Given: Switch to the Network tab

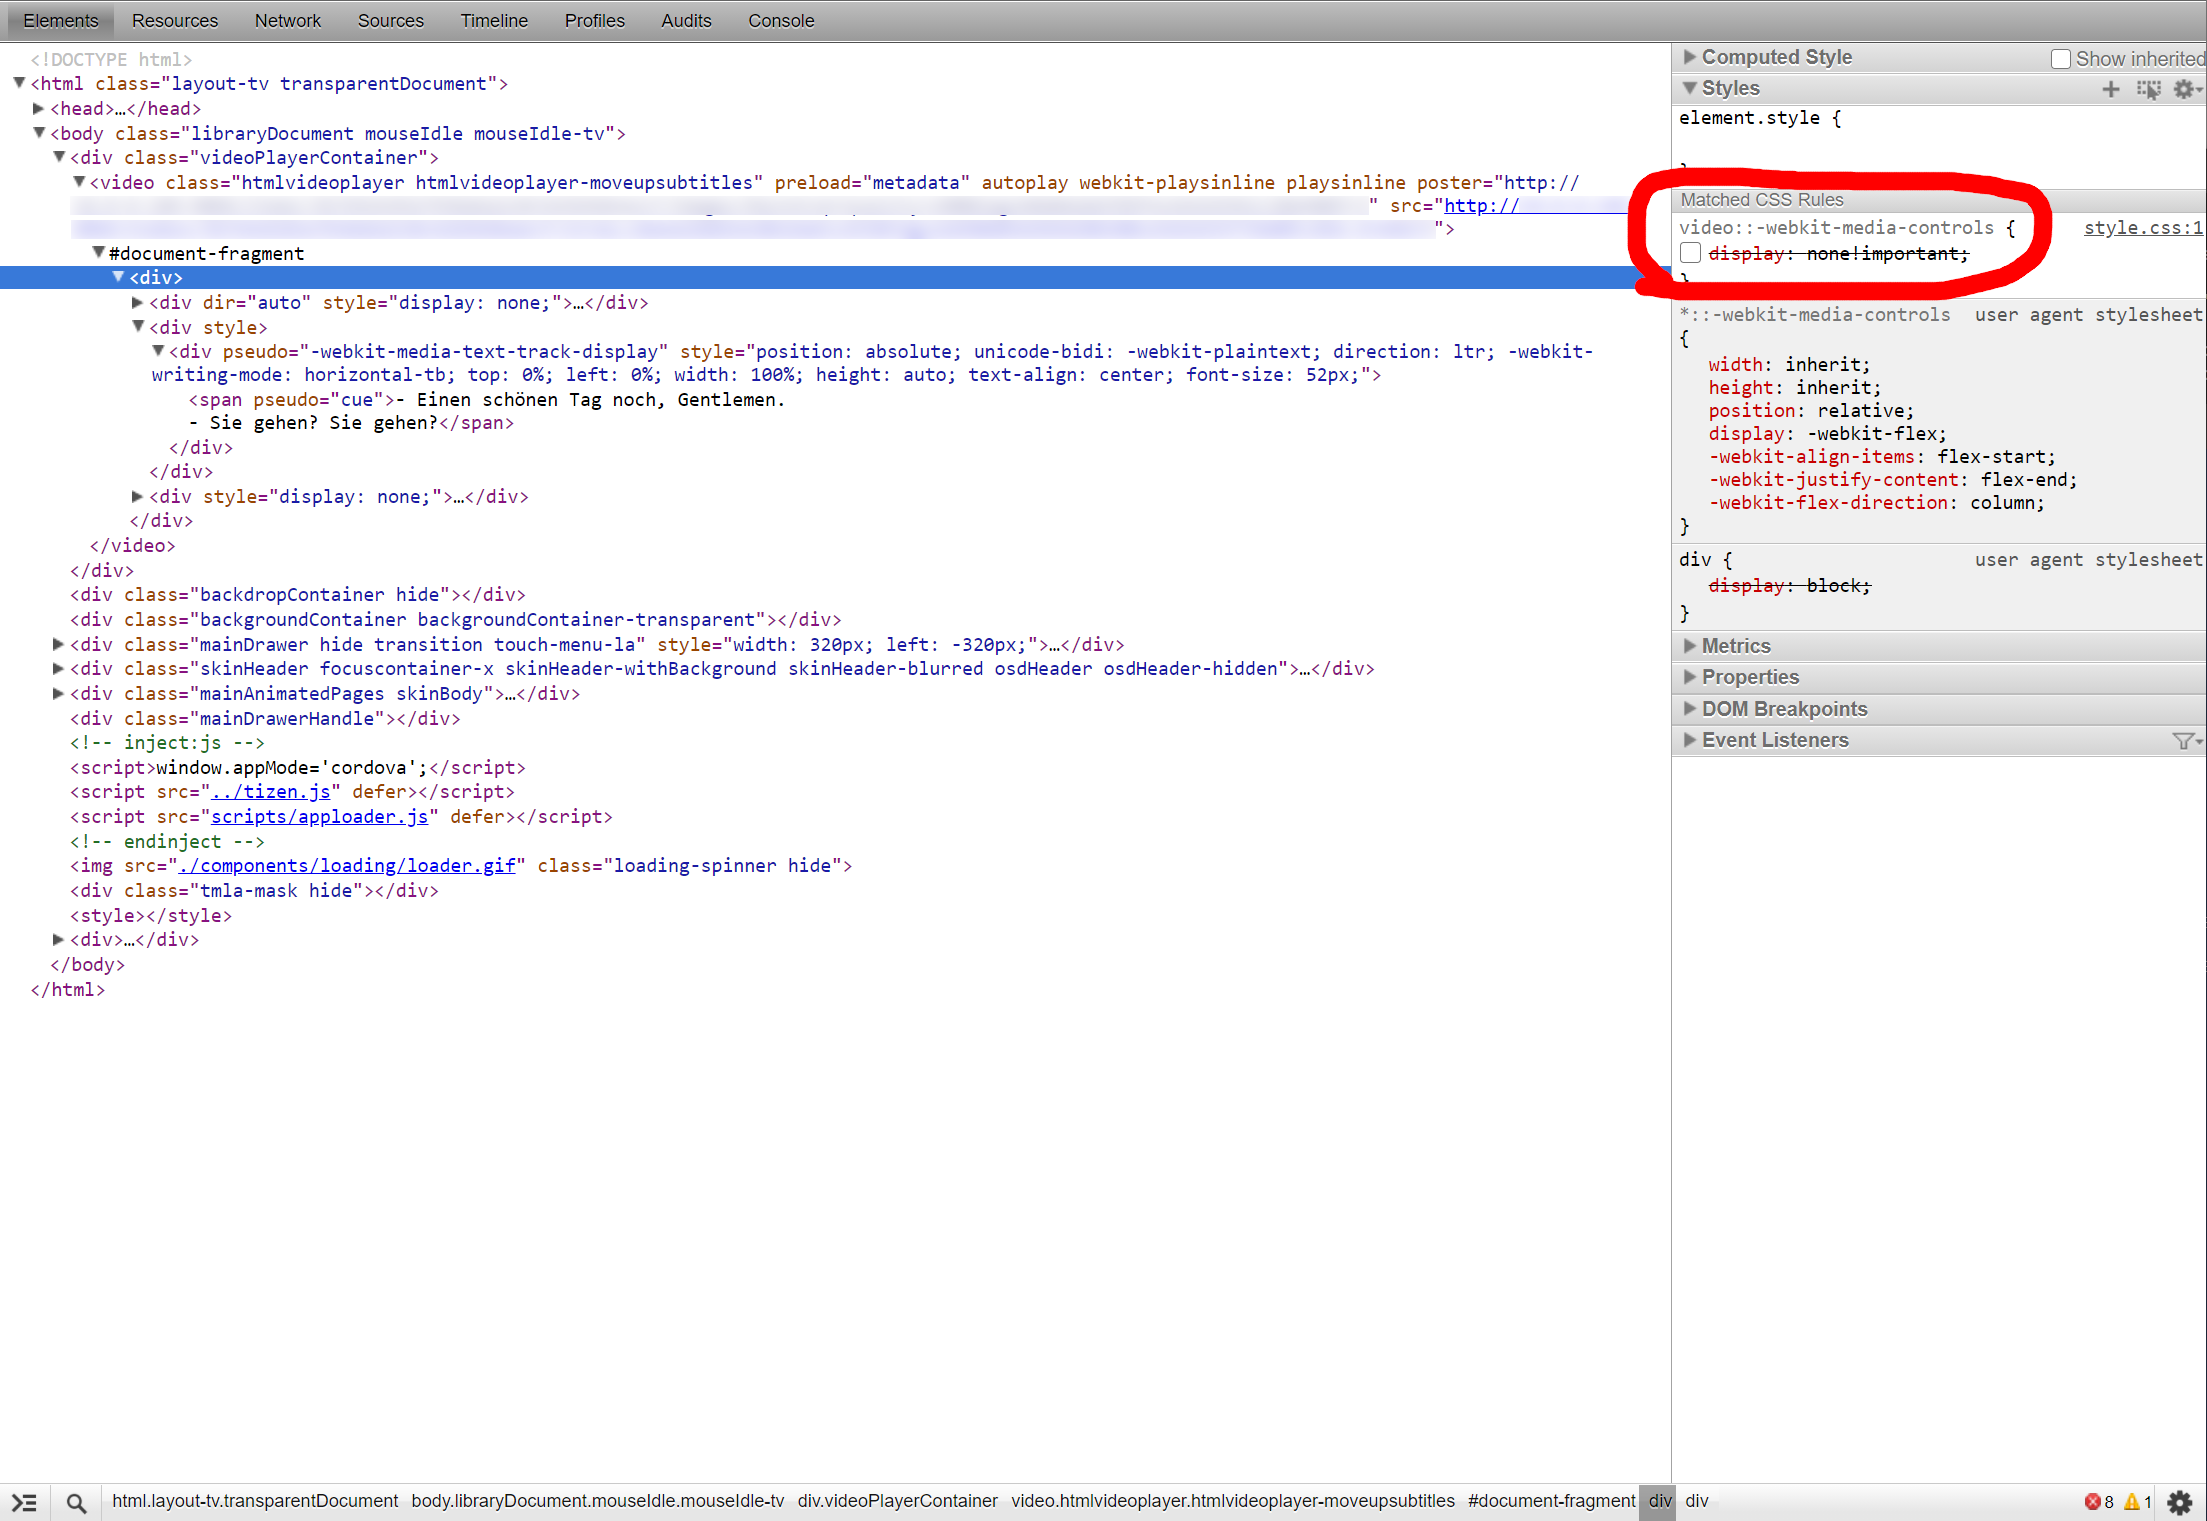Looking at the screenshot, I should [x=287, y=21].
